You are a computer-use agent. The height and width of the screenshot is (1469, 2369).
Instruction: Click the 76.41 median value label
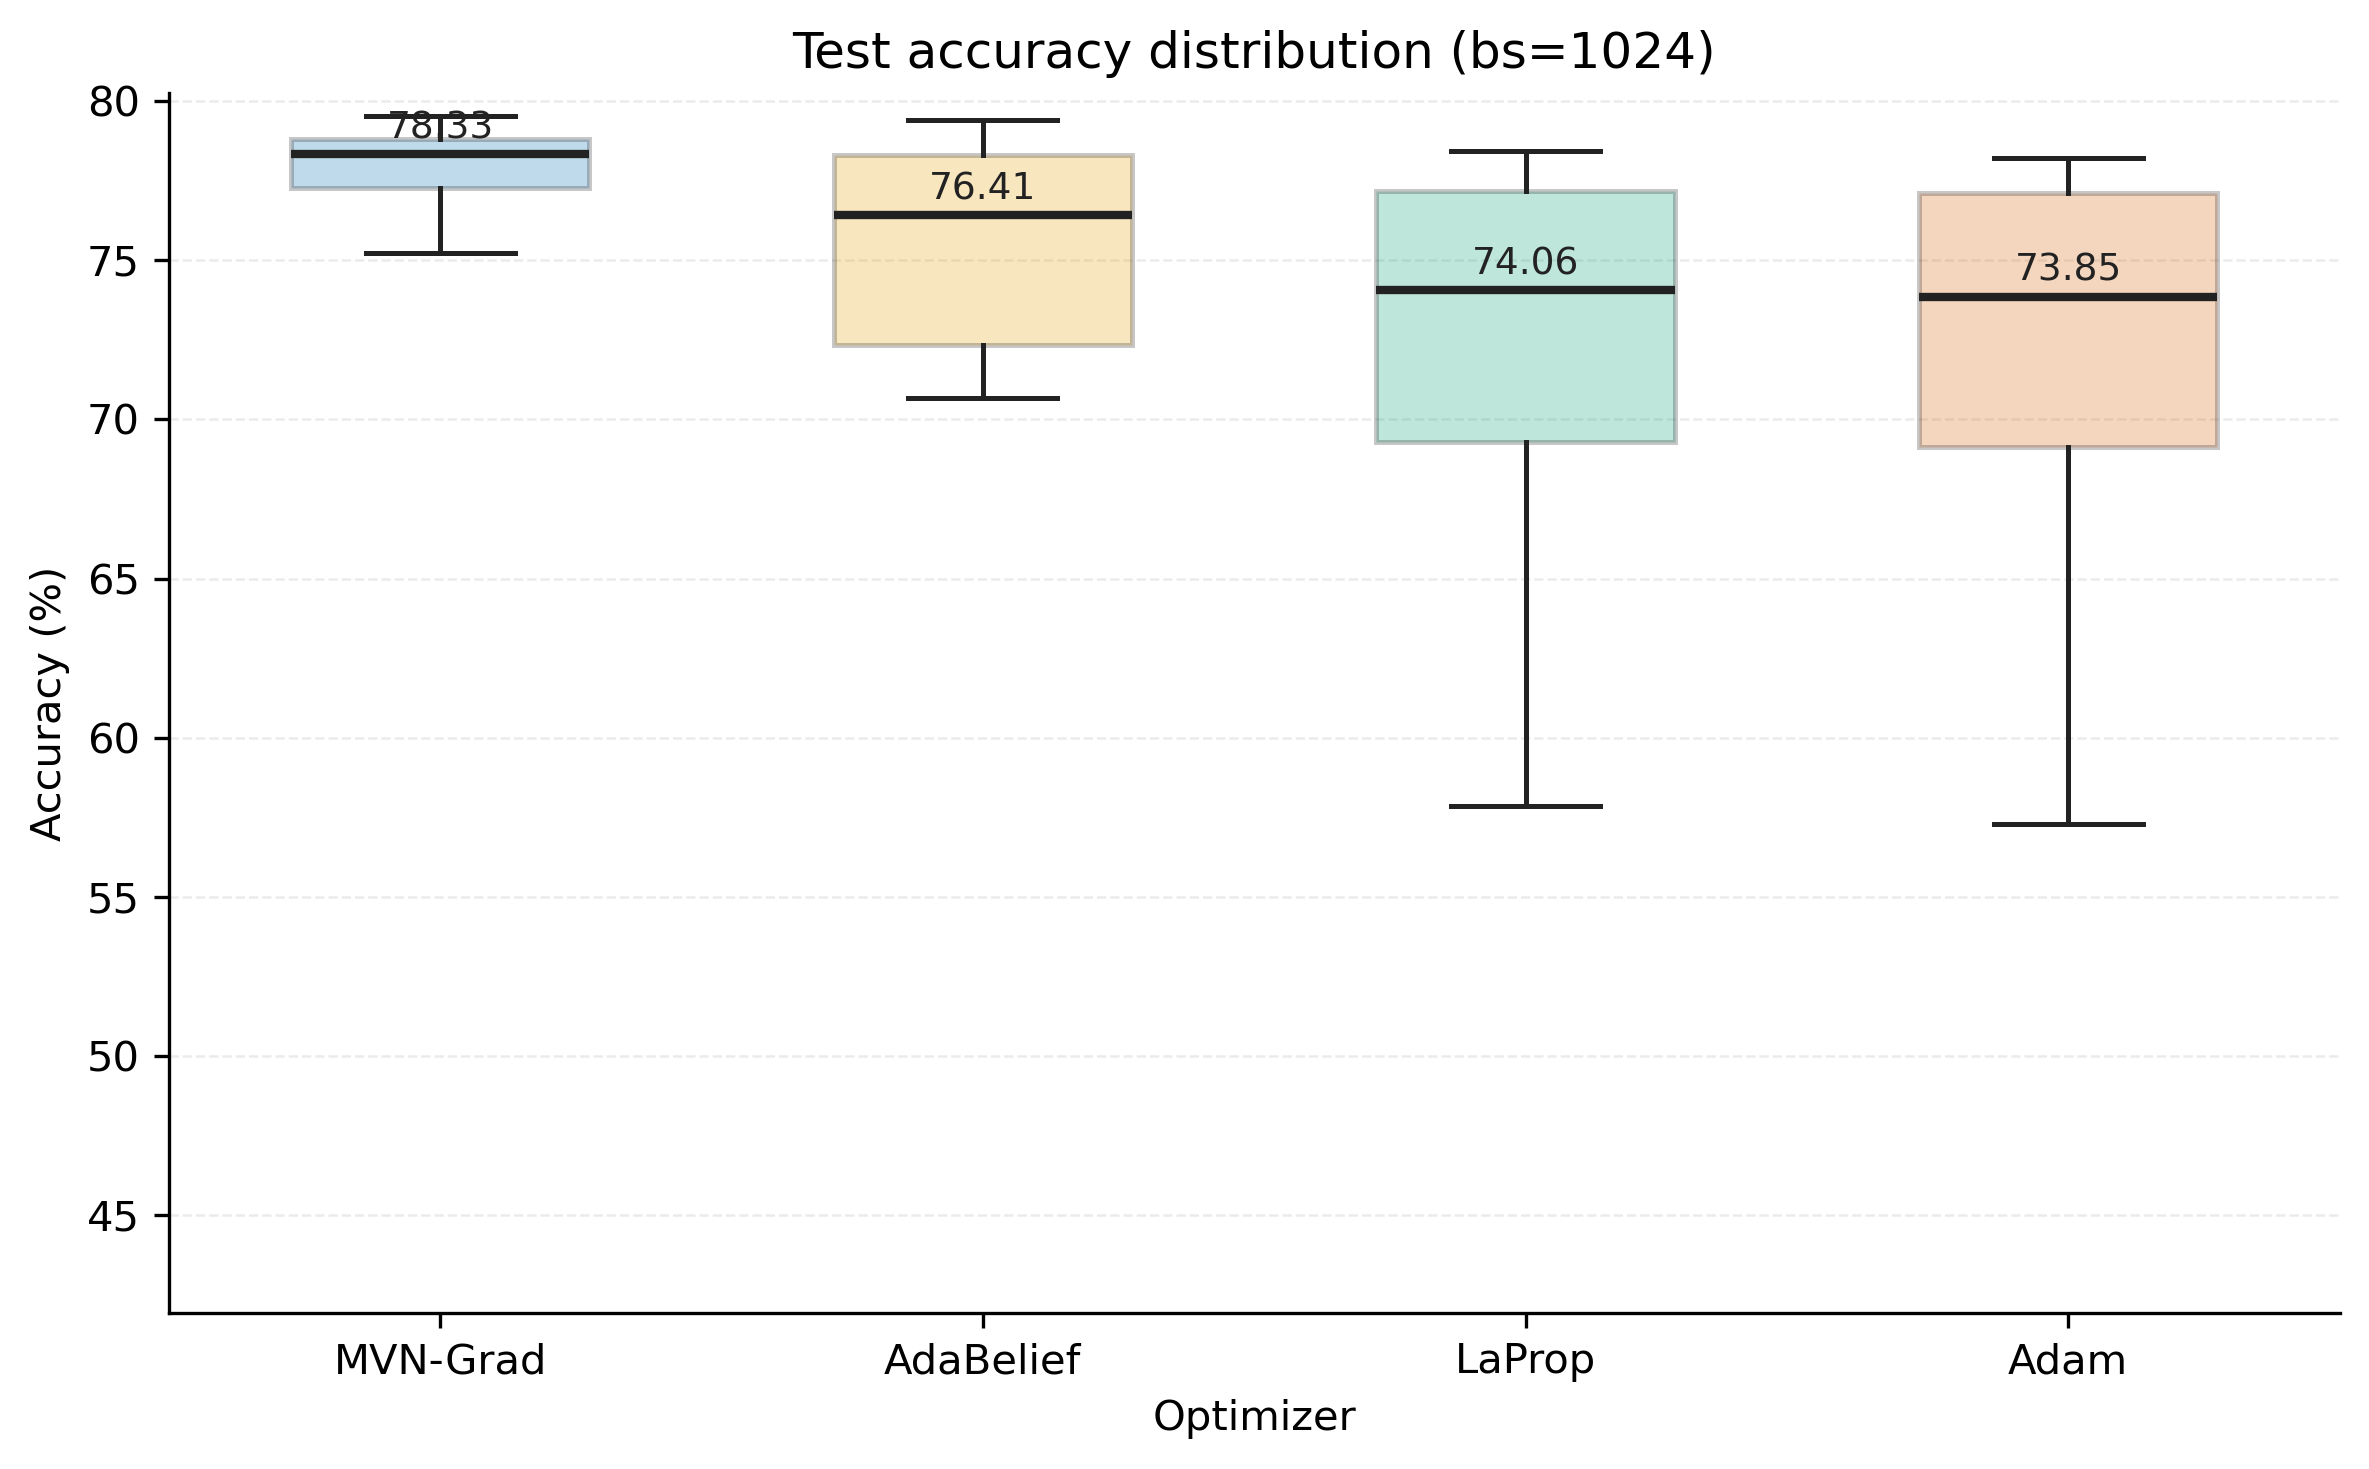pyautogui.click(x=982, y=187)
